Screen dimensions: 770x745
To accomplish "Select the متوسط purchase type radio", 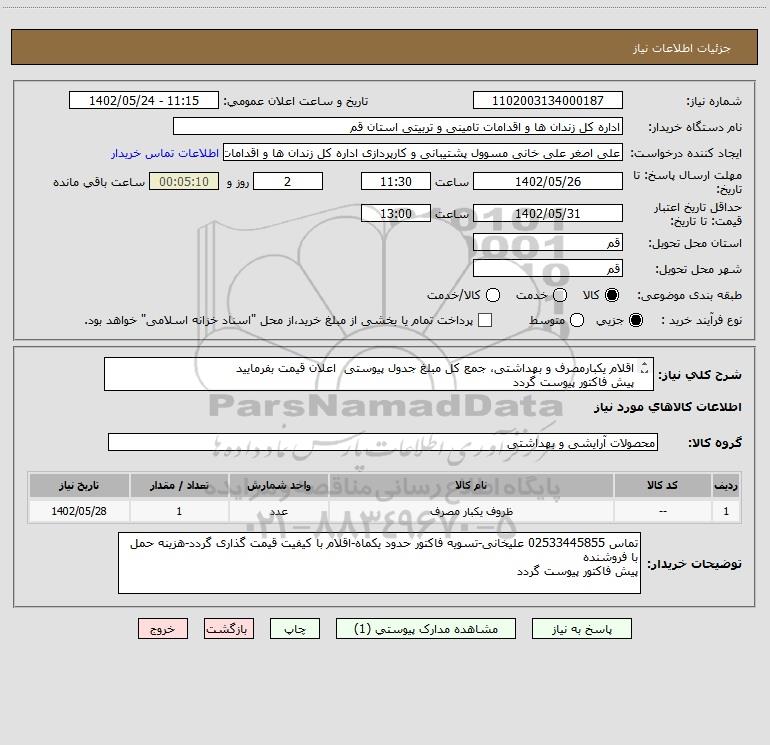I will point(577,320).
